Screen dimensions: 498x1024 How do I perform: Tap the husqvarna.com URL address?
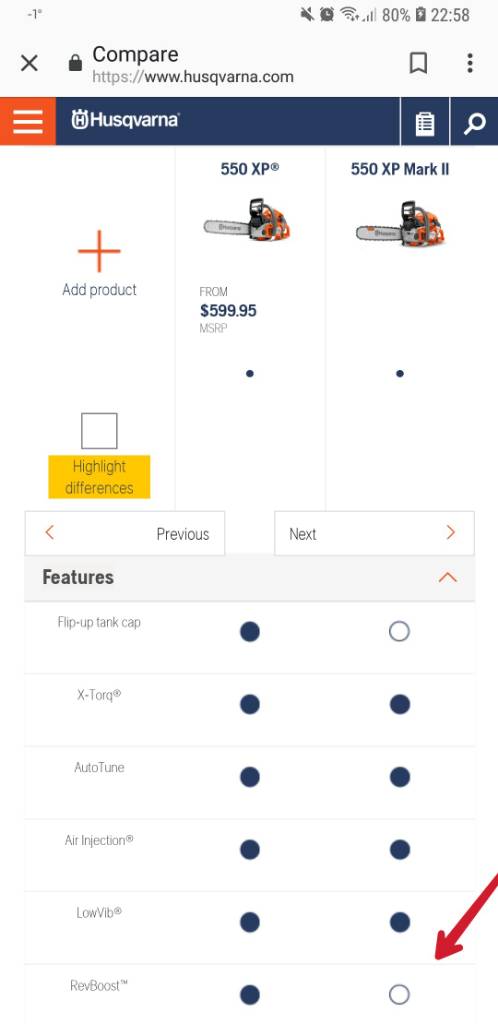point(193,77)
